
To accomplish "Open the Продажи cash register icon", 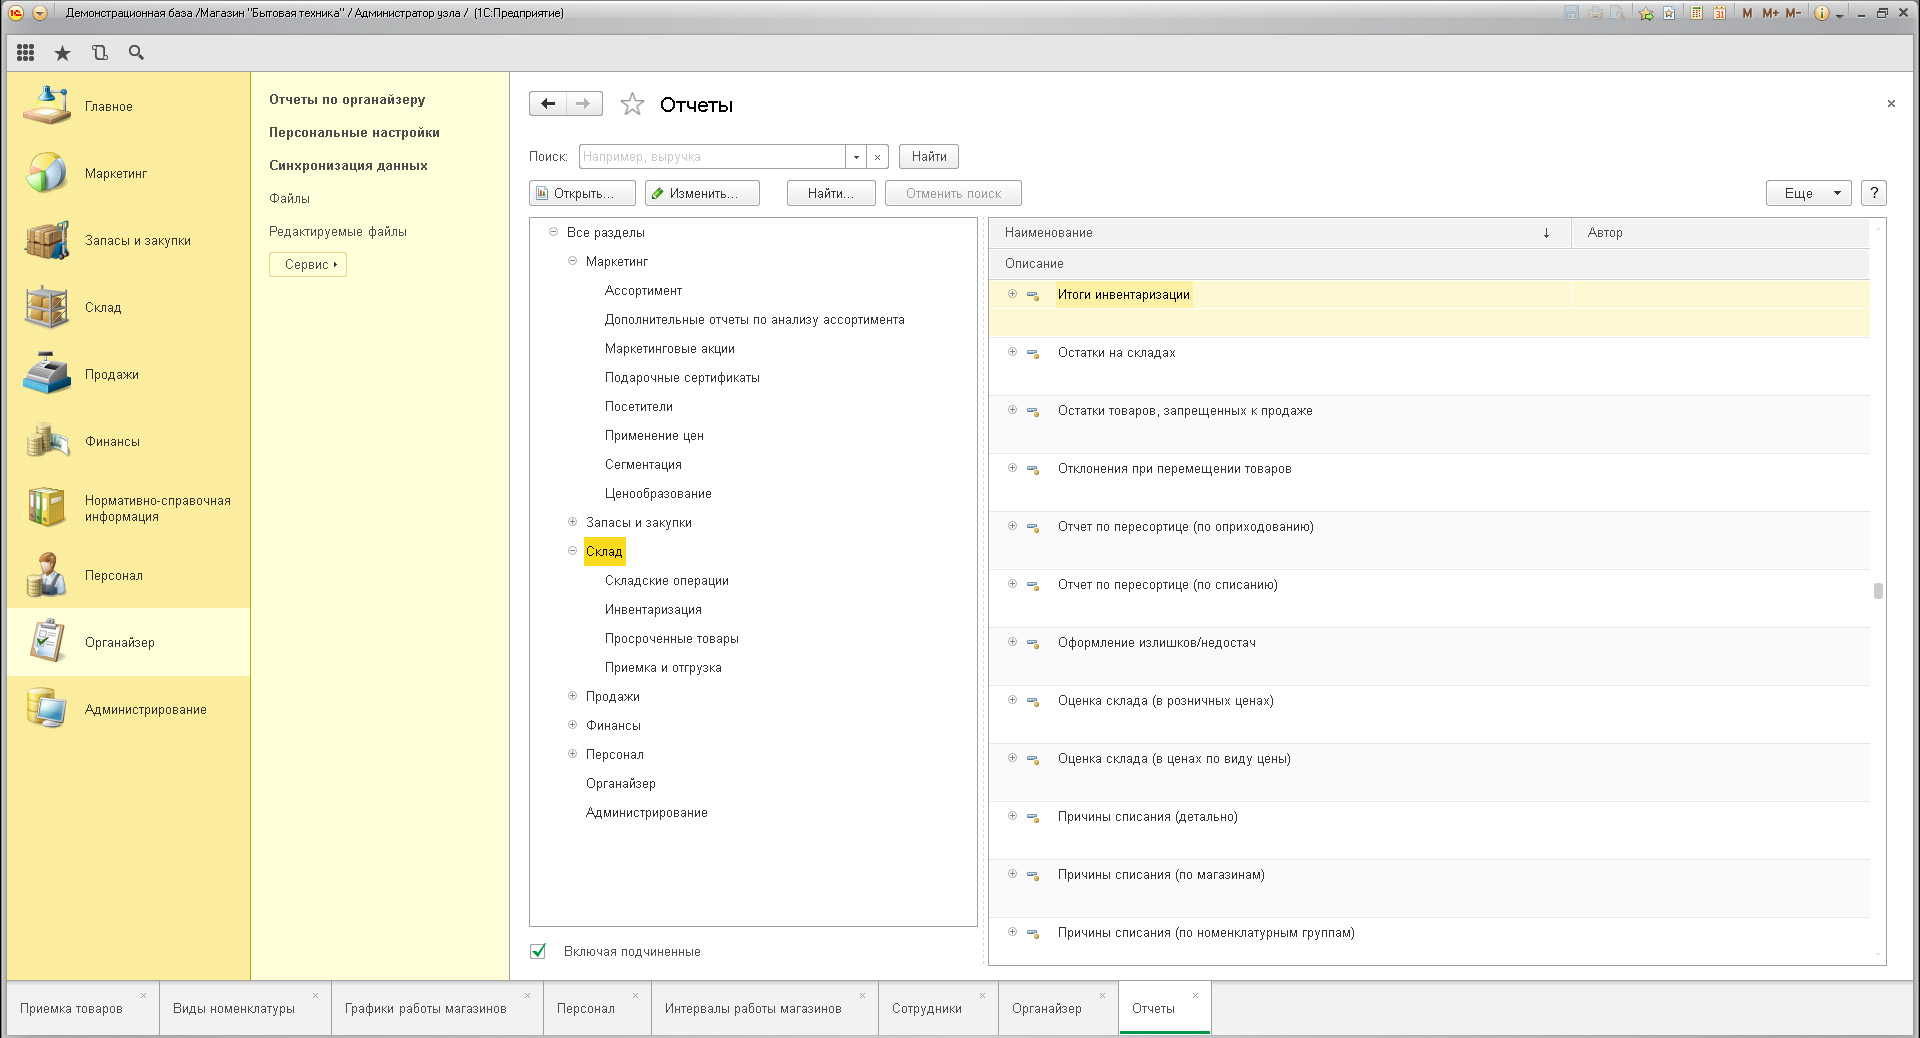I will pyautogui.click(x=47, y=374).
